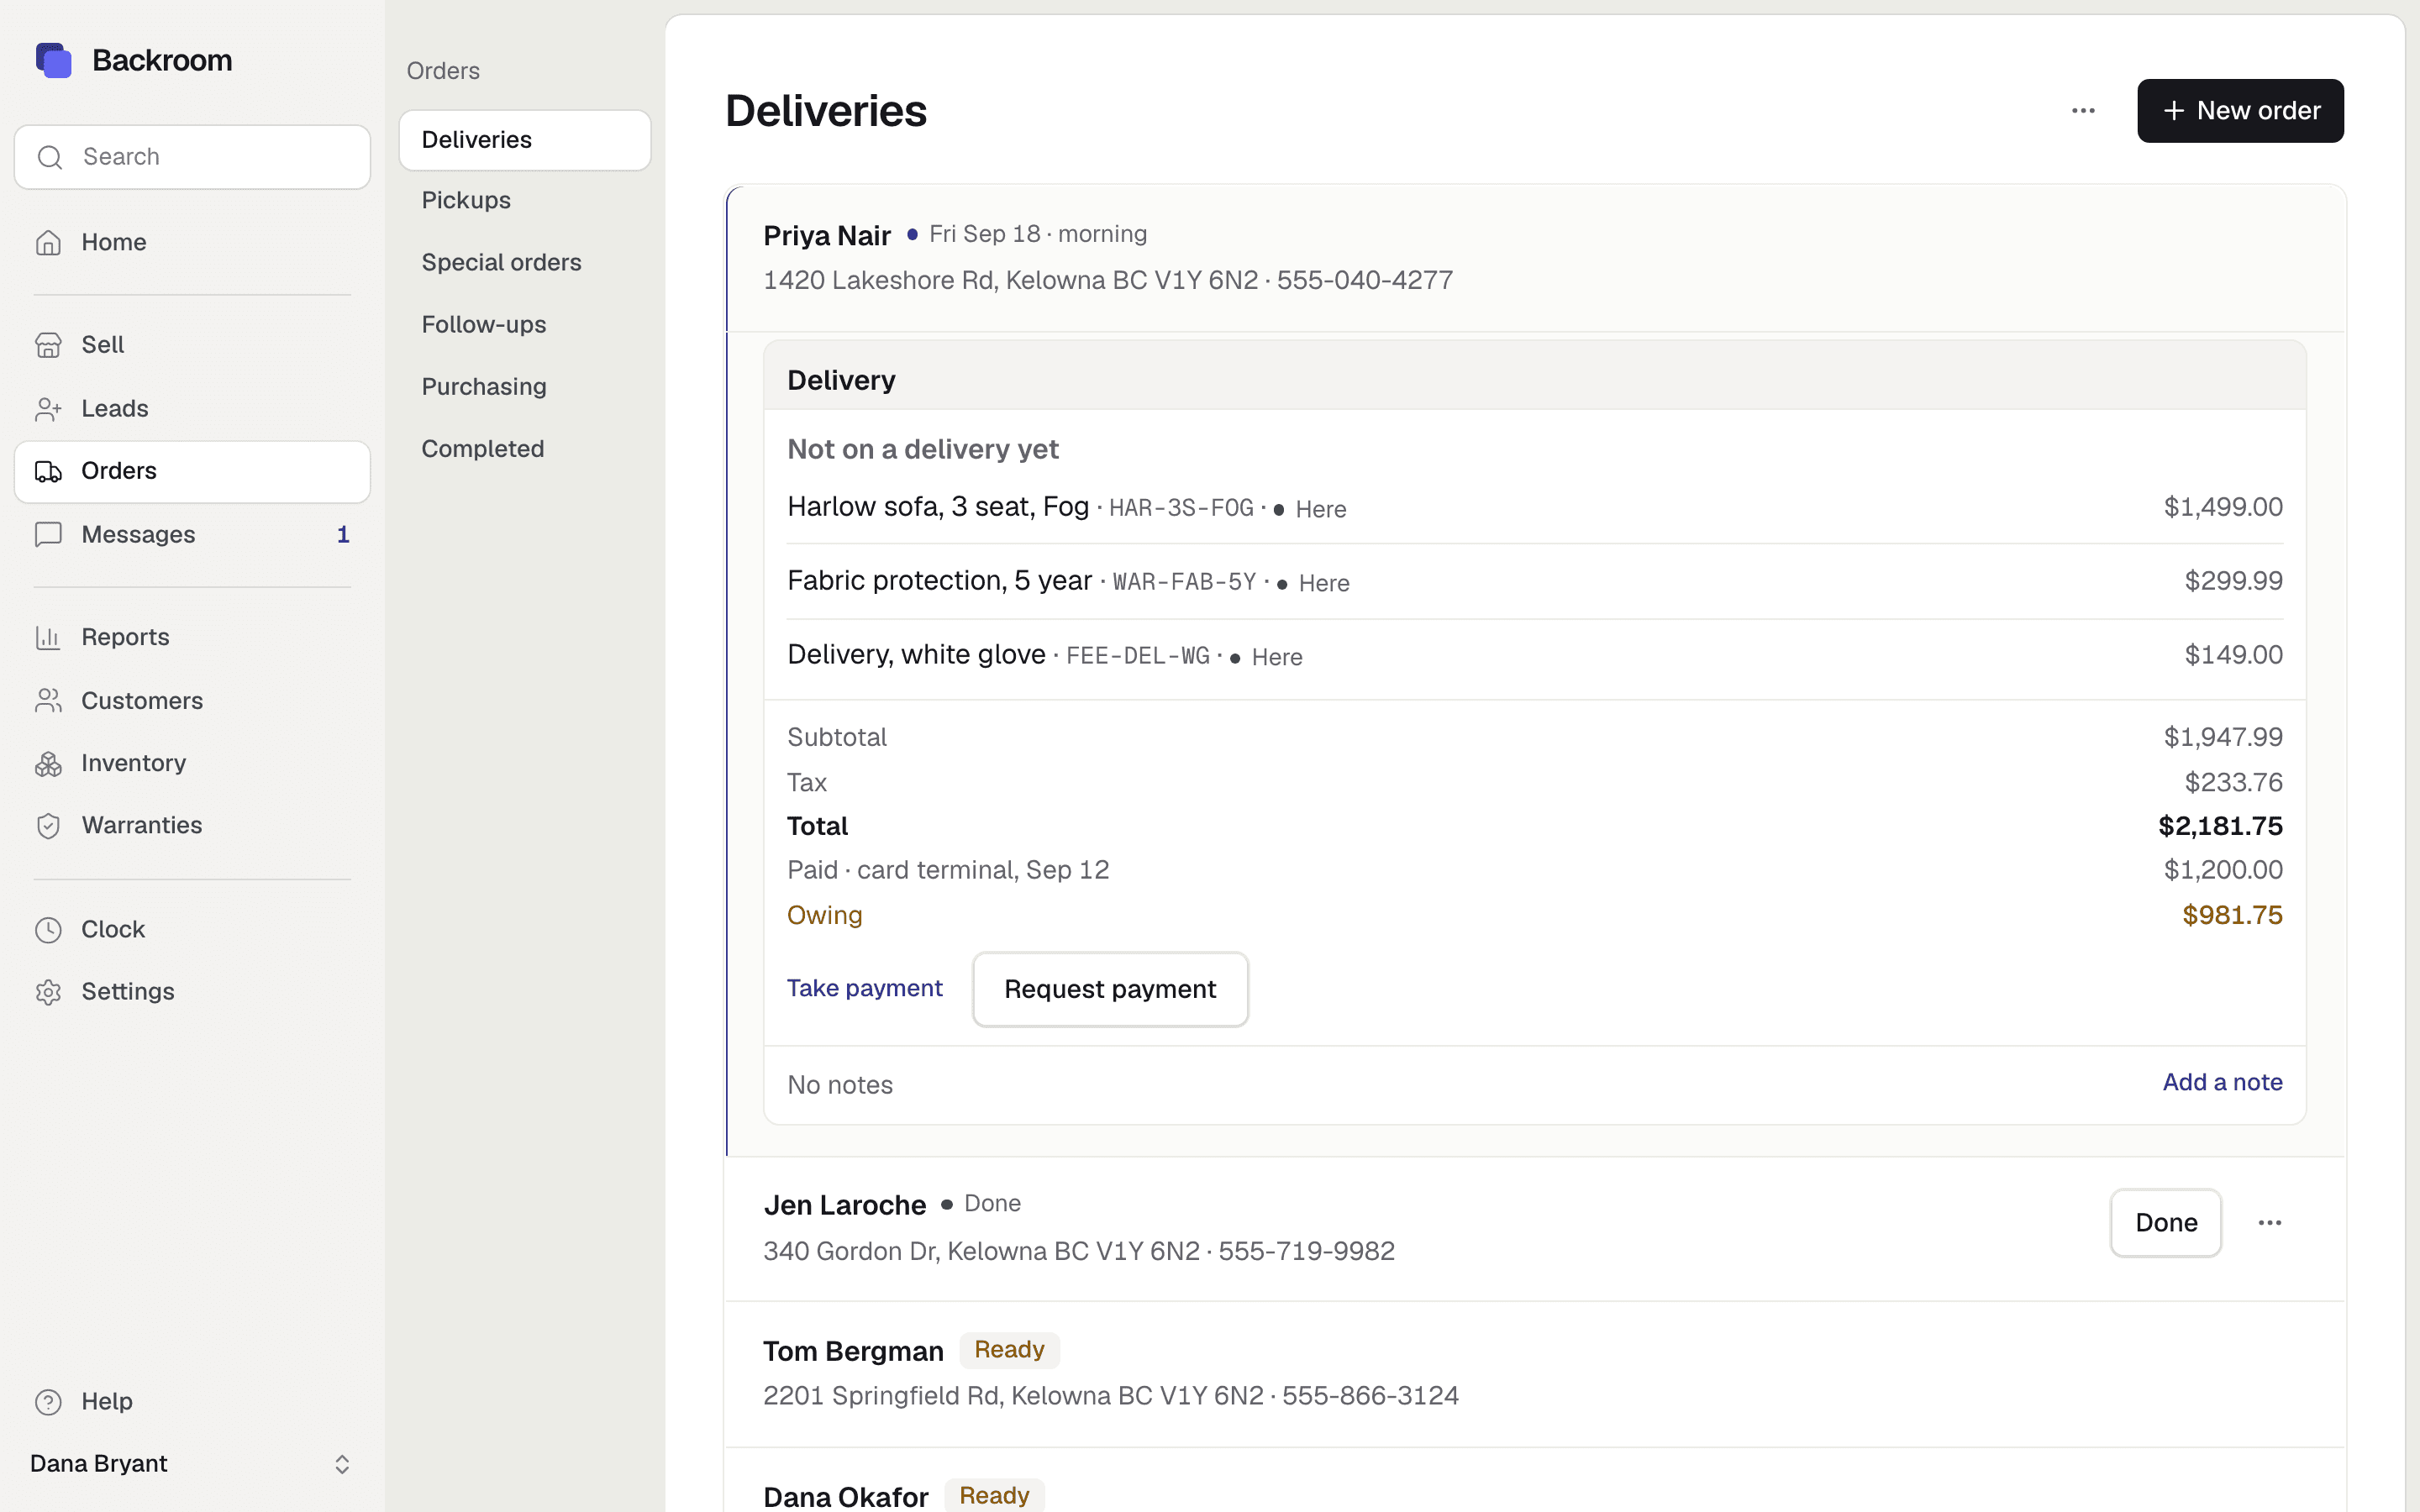This screenshot has width=2420, height=1512.
Task: Open Settings from the sidebar
Action: [x=192, y=991]
